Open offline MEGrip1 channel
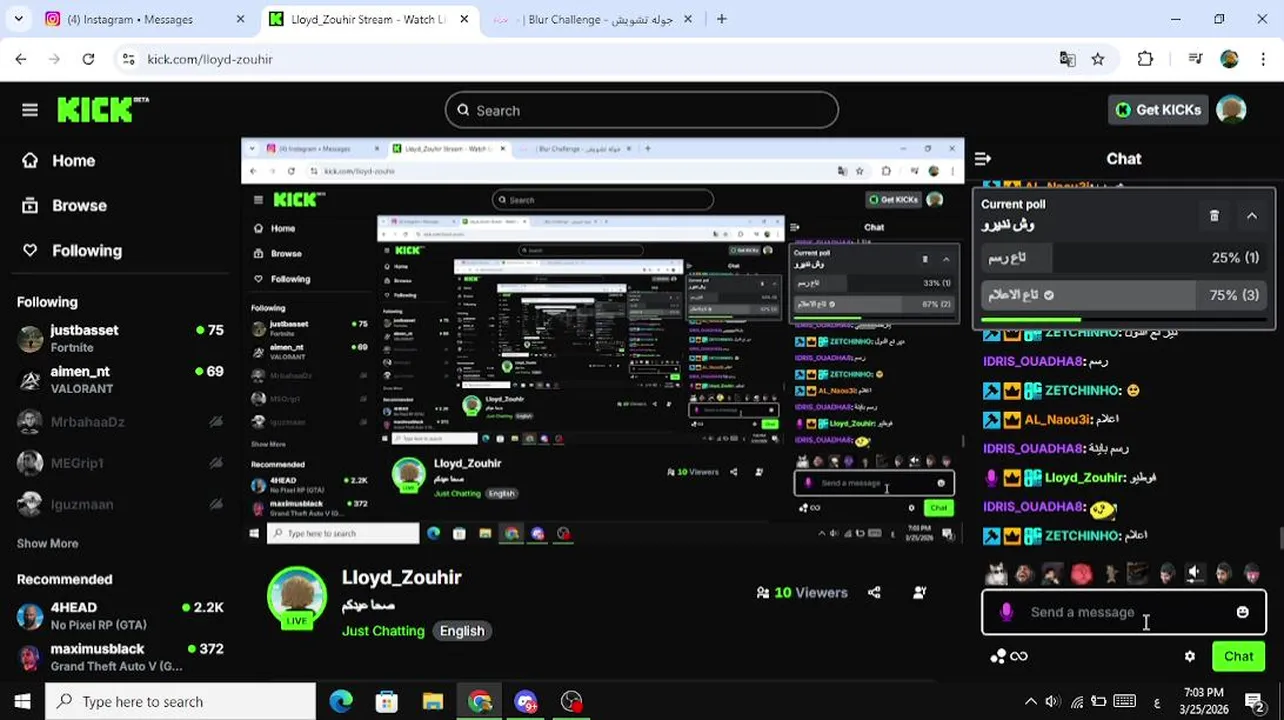This screenshot has height=720, width=1284. [120, 463]
